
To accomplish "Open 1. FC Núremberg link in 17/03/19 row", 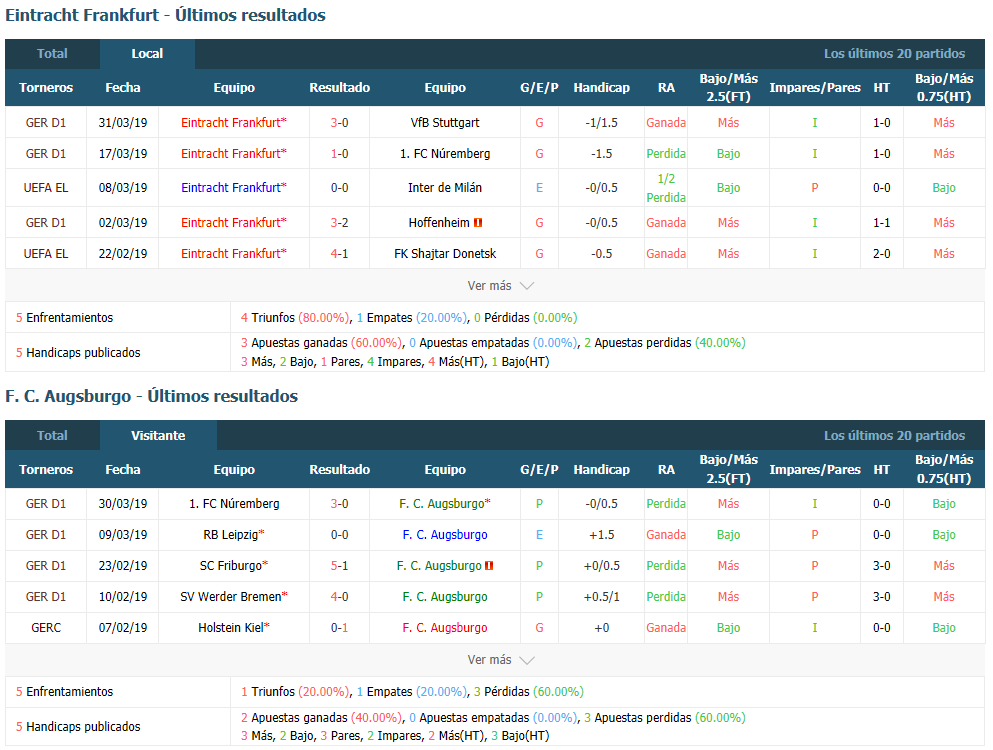I will tap(445, 154).
